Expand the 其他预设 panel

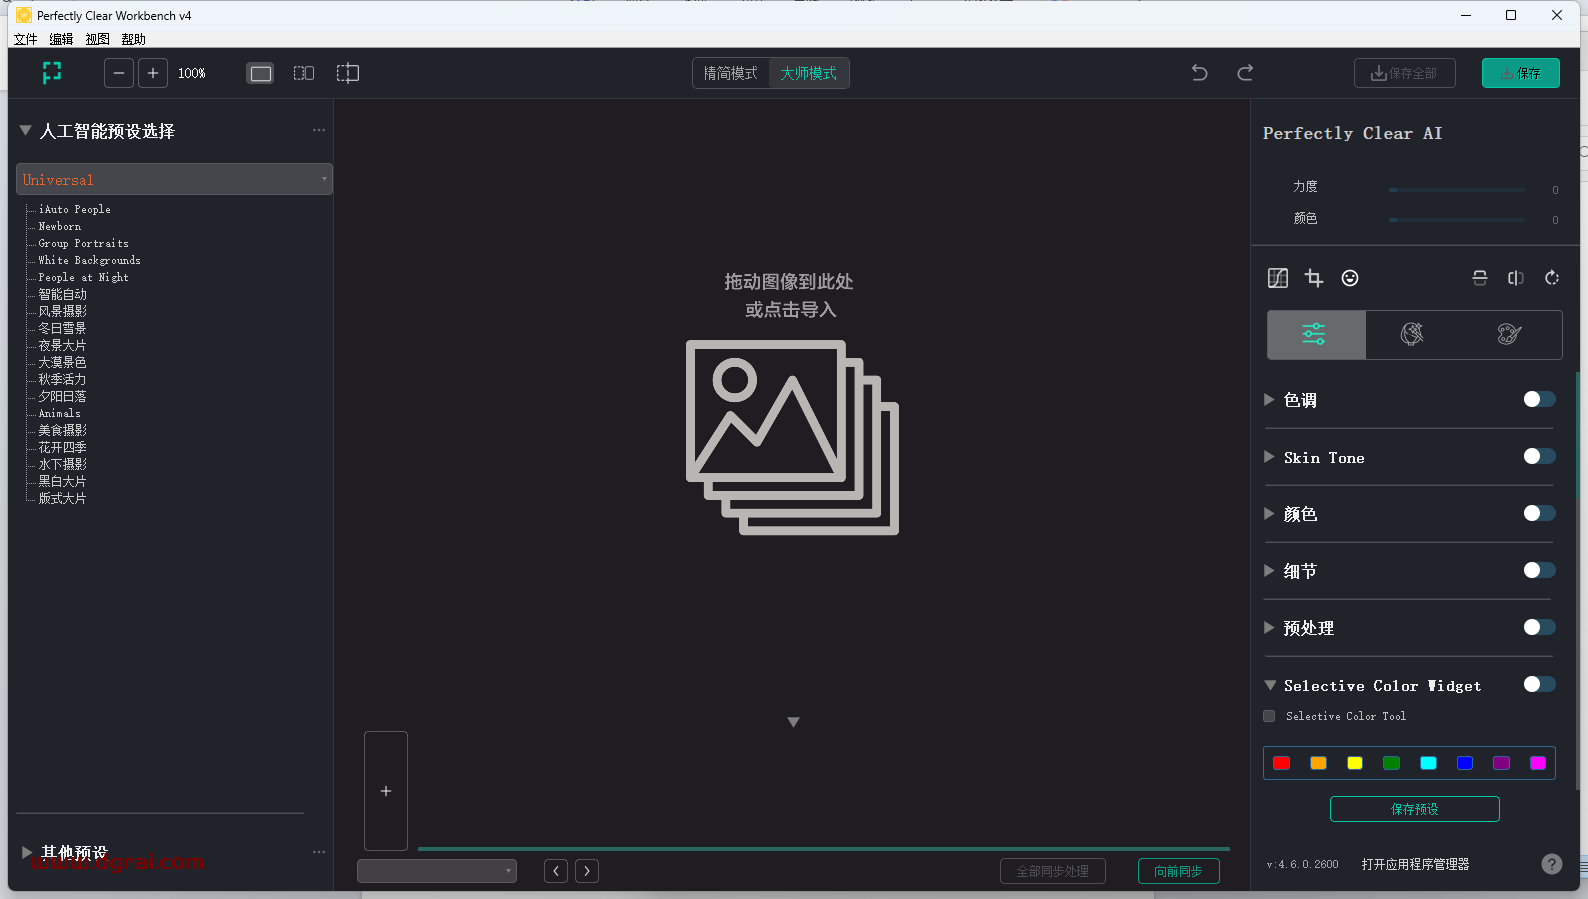pyautogui.click(x=27, y=852)
